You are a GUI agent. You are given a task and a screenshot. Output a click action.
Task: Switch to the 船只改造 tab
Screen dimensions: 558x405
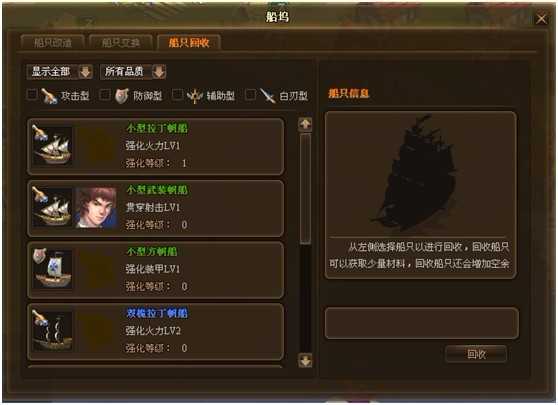[53, 43]
